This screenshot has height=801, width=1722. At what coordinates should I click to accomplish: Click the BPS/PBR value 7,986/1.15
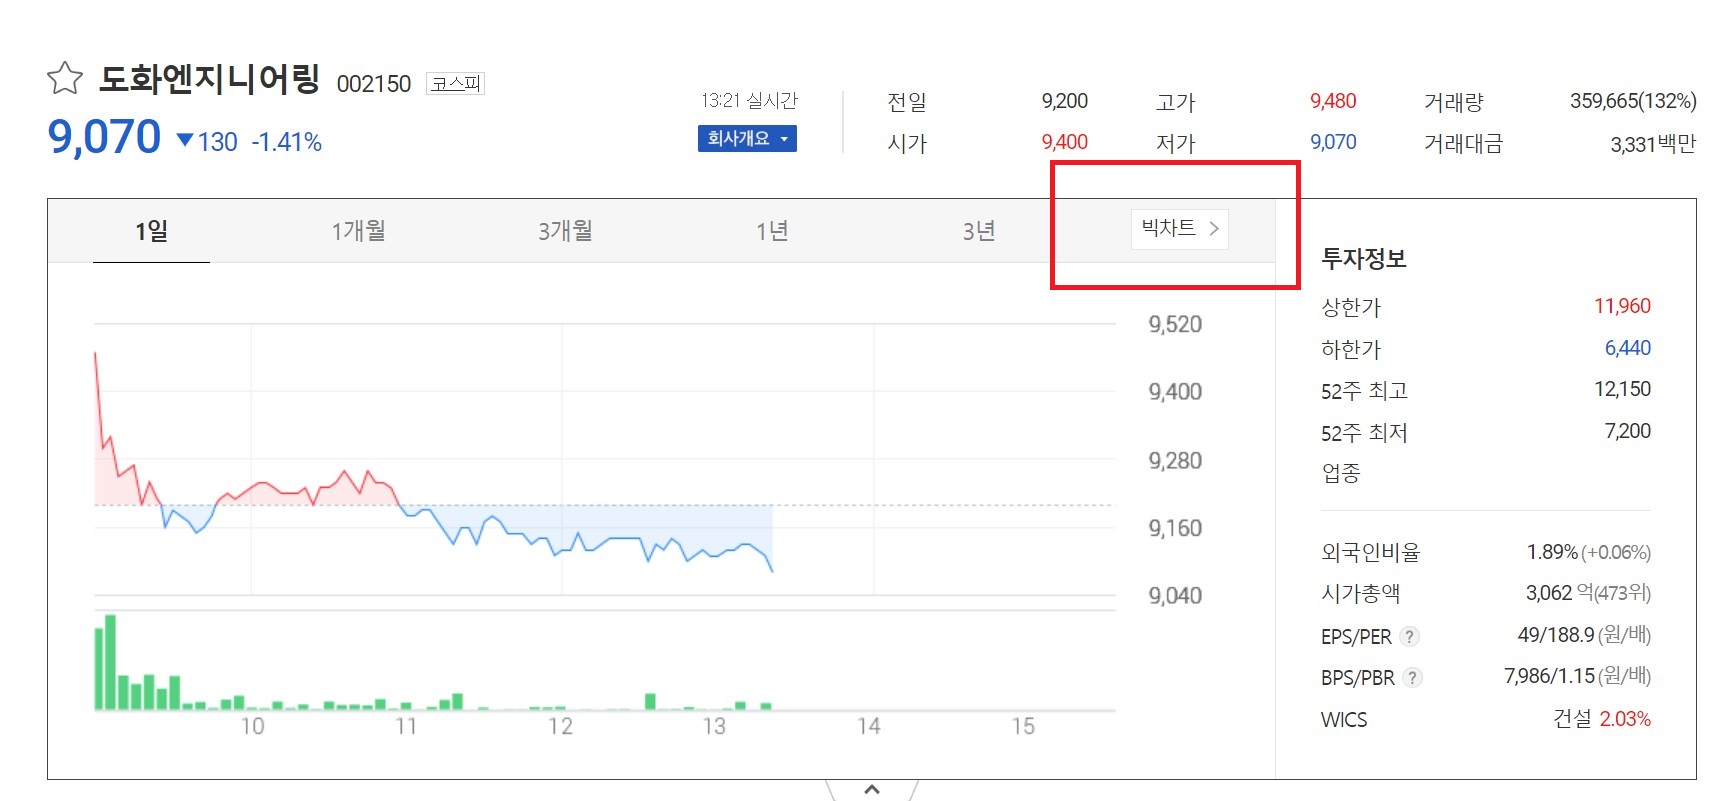1550,676
